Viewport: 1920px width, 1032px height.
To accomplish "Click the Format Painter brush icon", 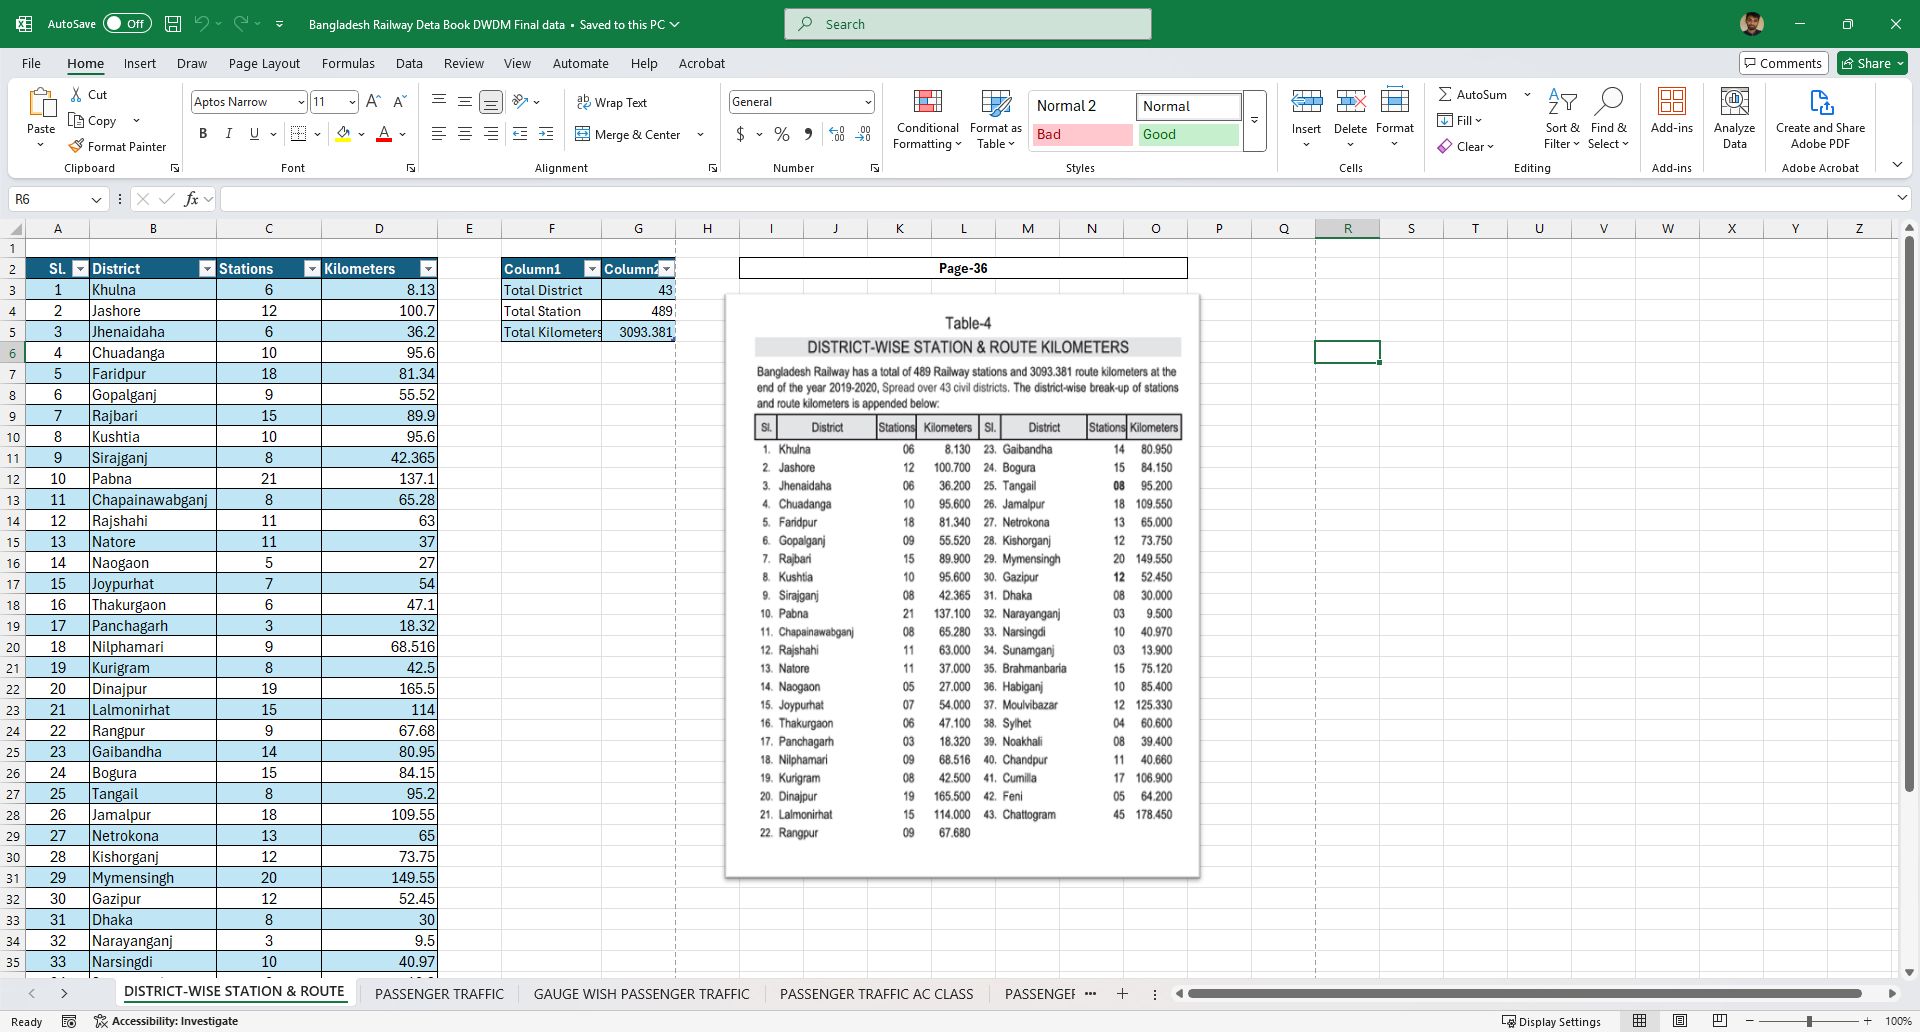I will (x=76, y=146).
